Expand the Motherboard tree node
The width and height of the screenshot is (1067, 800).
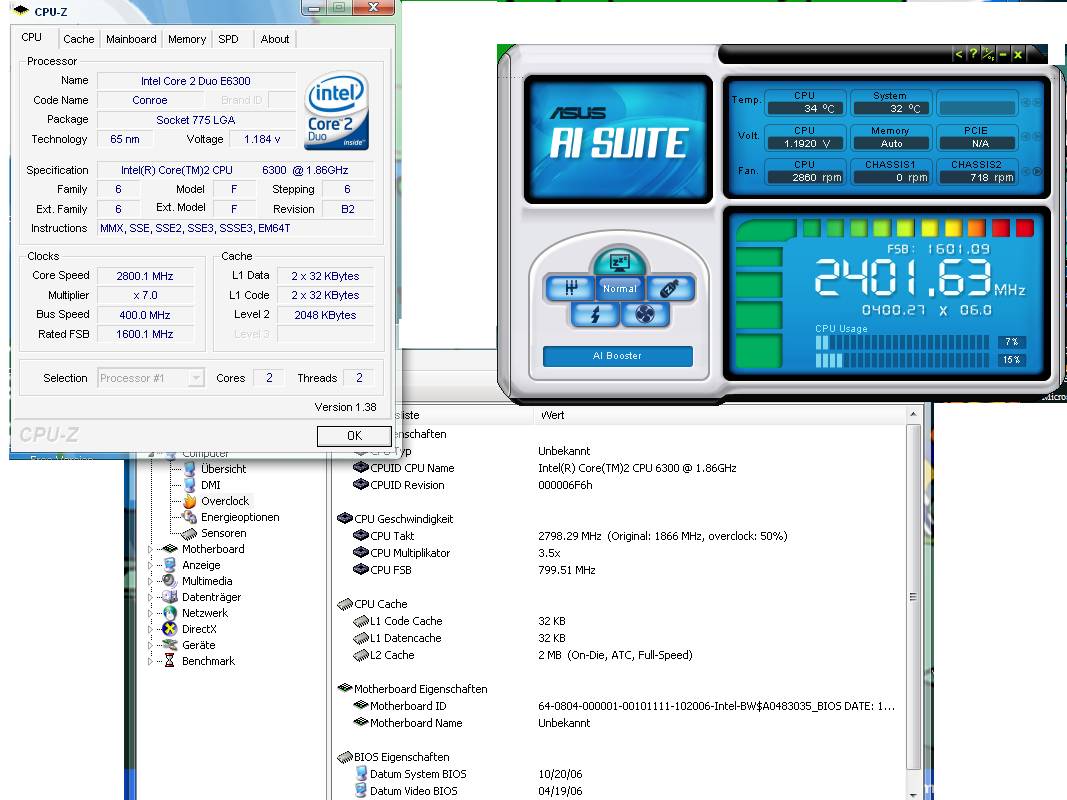click(x=150, y=549)
